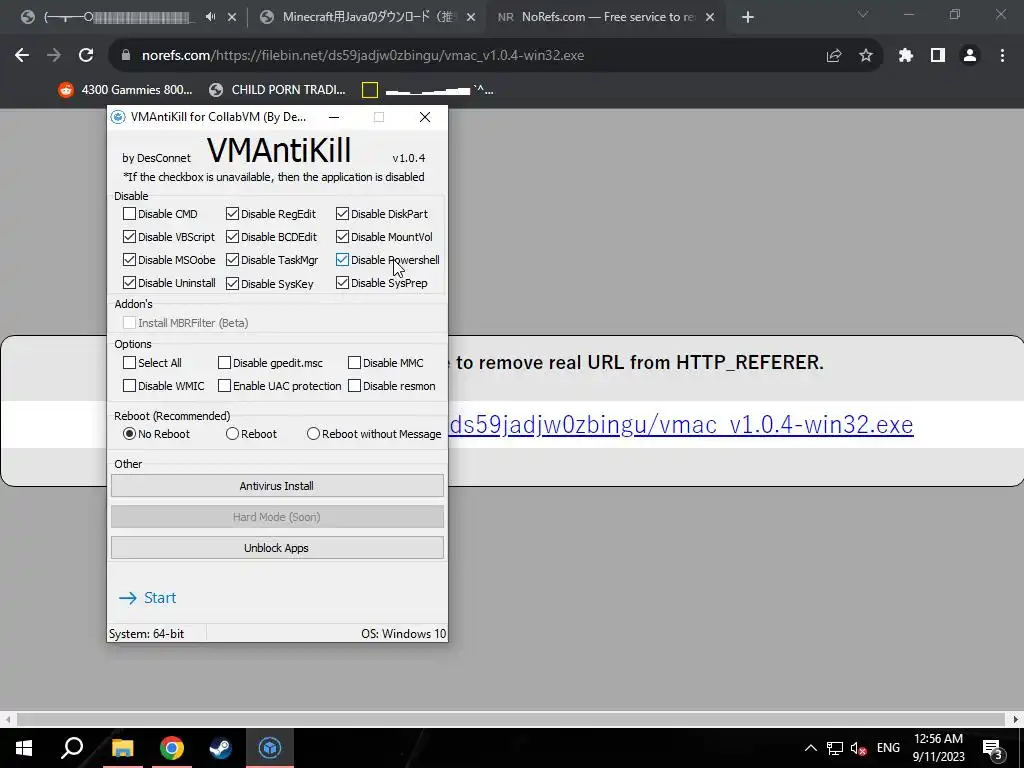The image size is (1024, 768).
Task: Toggle Disable Powershell checkbox
Action: (x=342, y=259)
